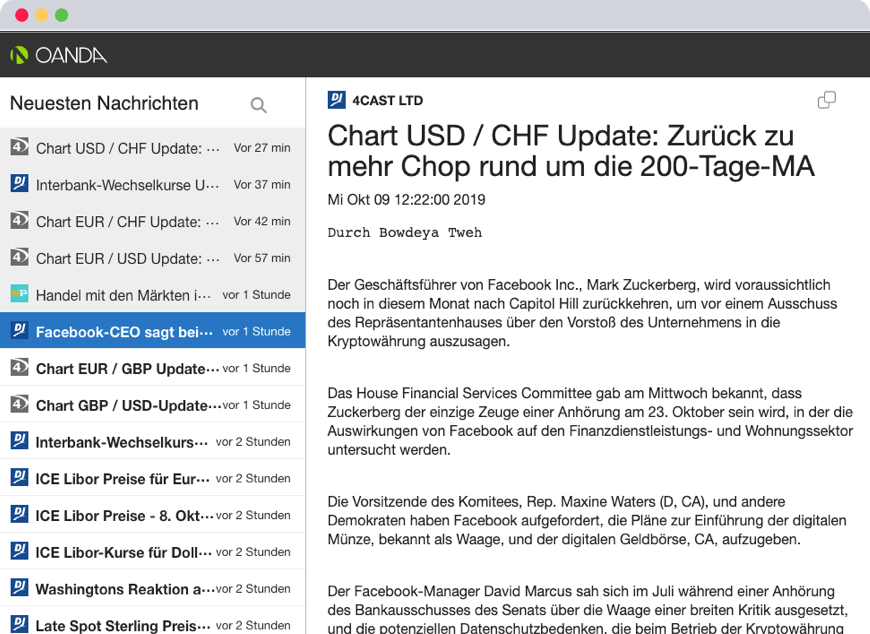Click the 4CAST icon on USD / CHF item

[19, 147]
